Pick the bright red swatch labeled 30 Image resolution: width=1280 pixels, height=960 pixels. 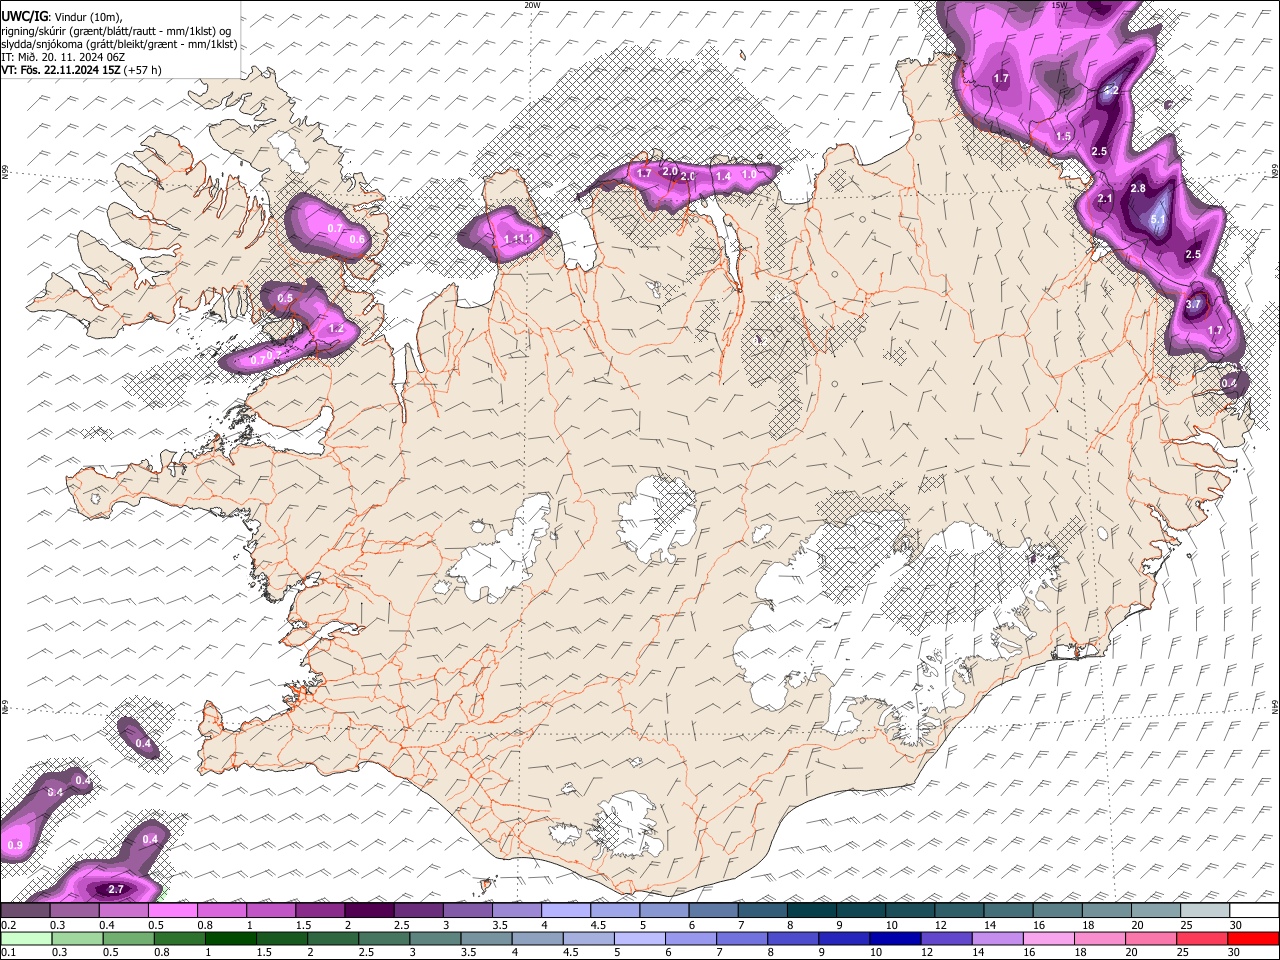(x=1254, y=939)
